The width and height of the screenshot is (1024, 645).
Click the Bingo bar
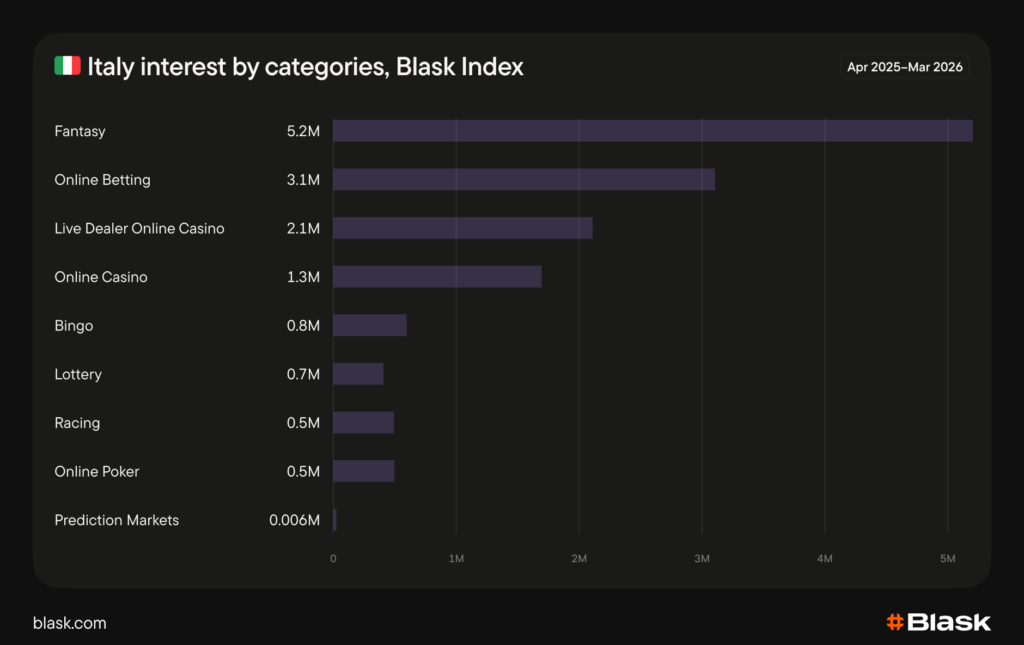pyautogui.click(x=369, y=325)
